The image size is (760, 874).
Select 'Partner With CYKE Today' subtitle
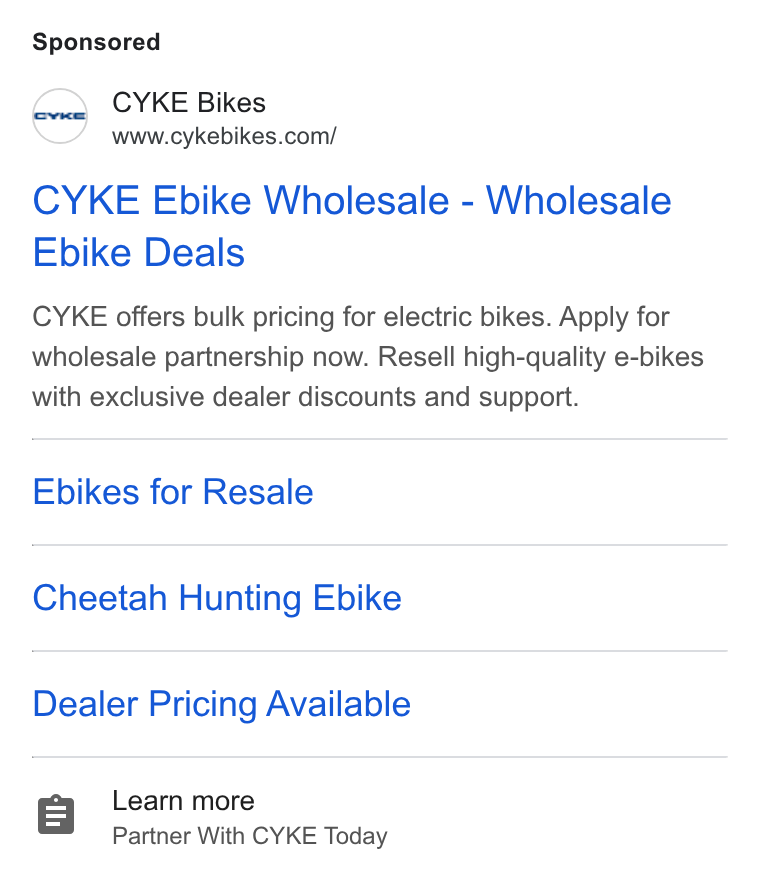[x=250, y=836]
